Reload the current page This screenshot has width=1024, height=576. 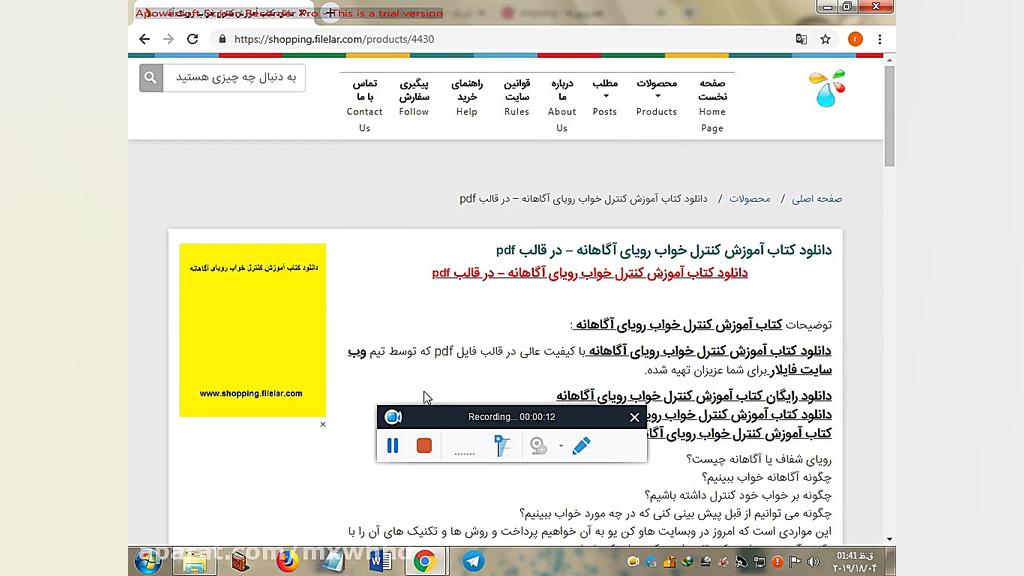click(x=193, y=38)
